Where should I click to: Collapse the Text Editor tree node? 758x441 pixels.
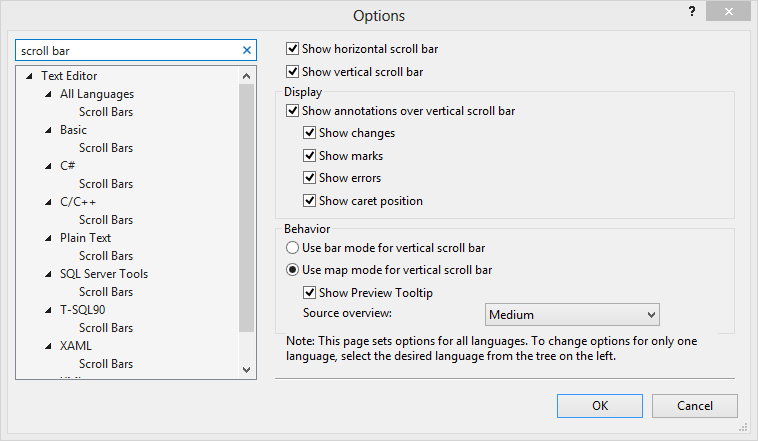tap(30, 76)
